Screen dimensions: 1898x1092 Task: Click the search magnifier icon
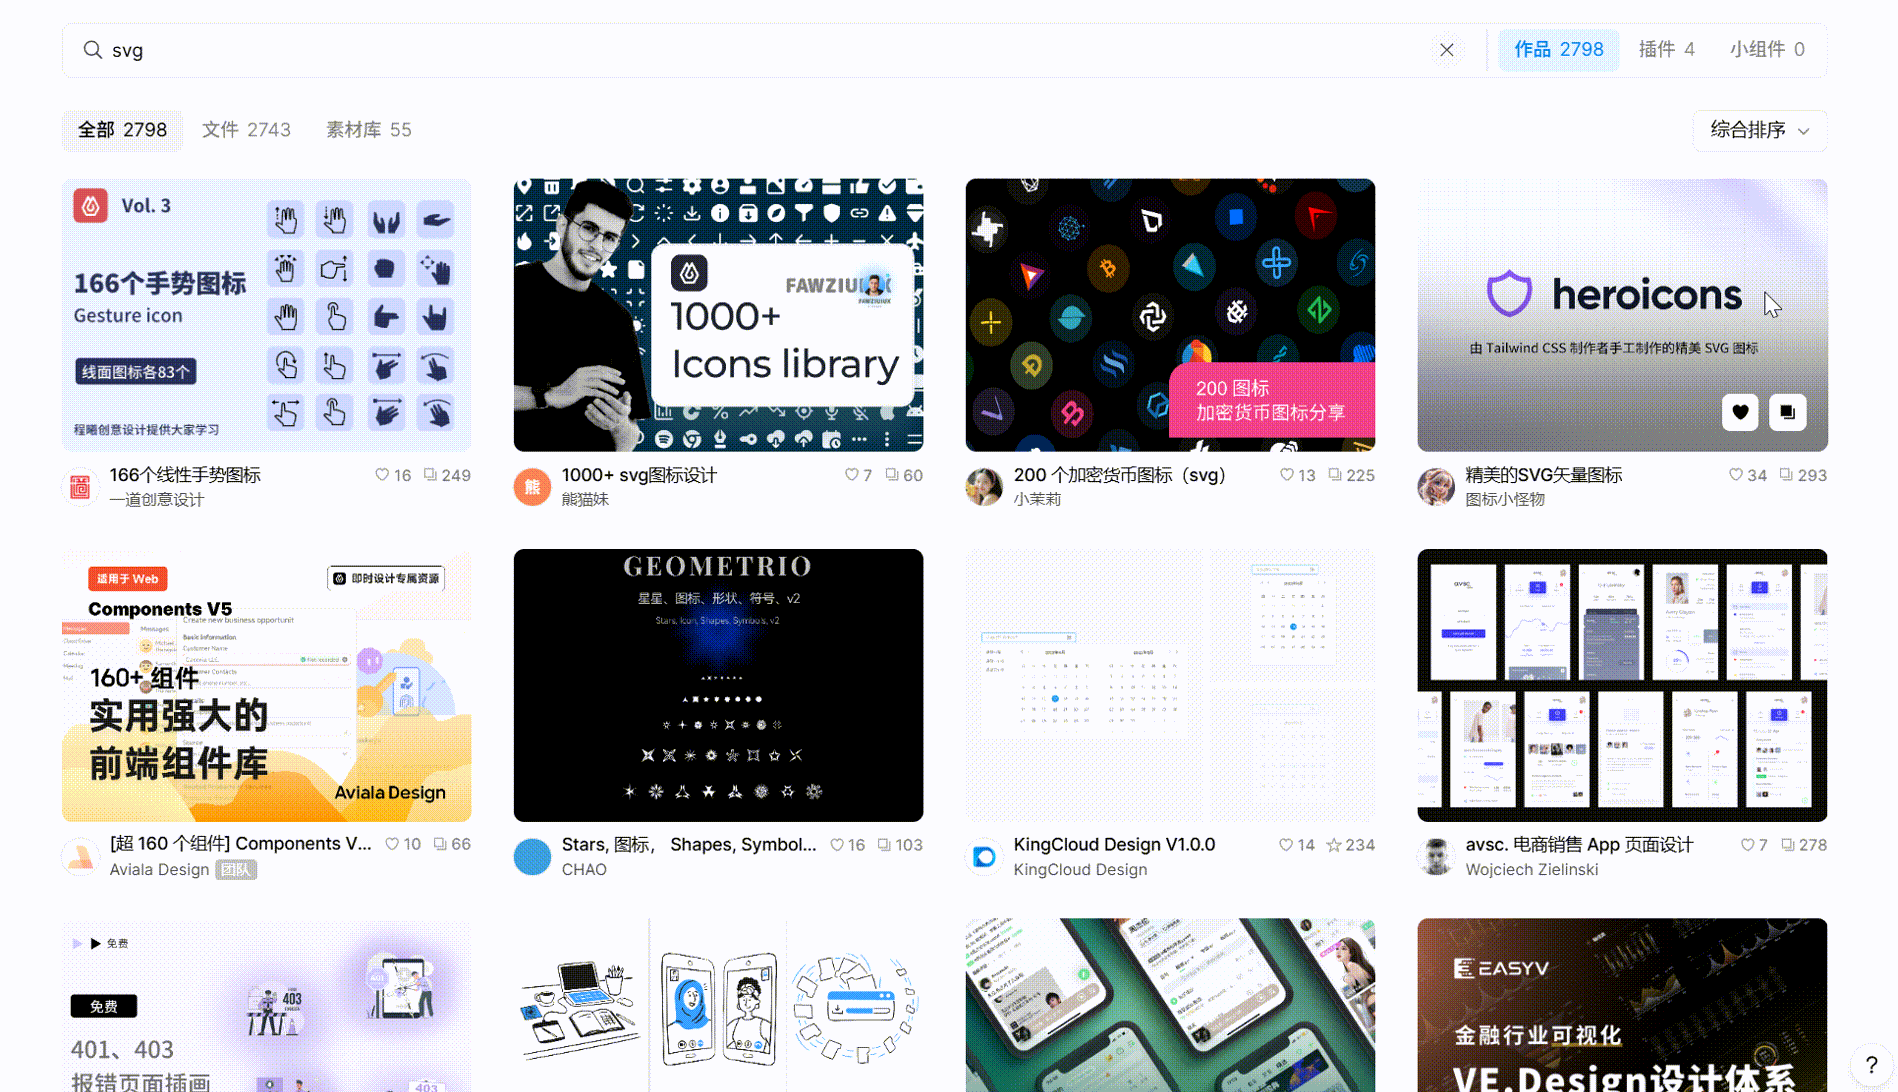(92, 50)
